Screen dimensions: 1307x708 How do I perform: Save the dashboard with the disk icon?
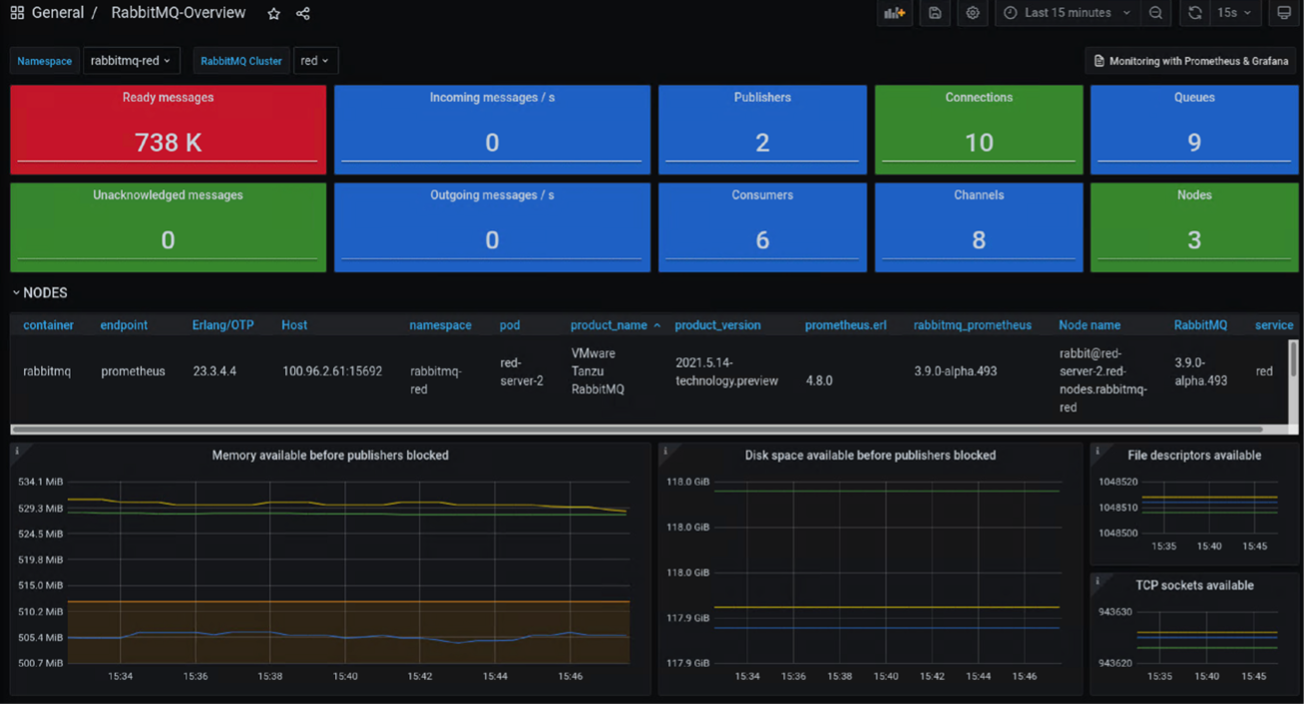[x=935, y=13]
